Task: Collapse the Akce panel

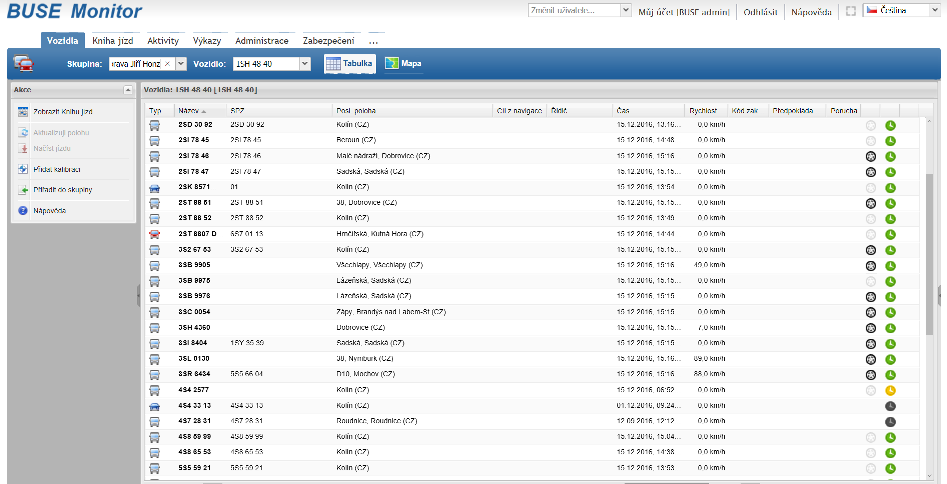Action: tap(127, 90)
